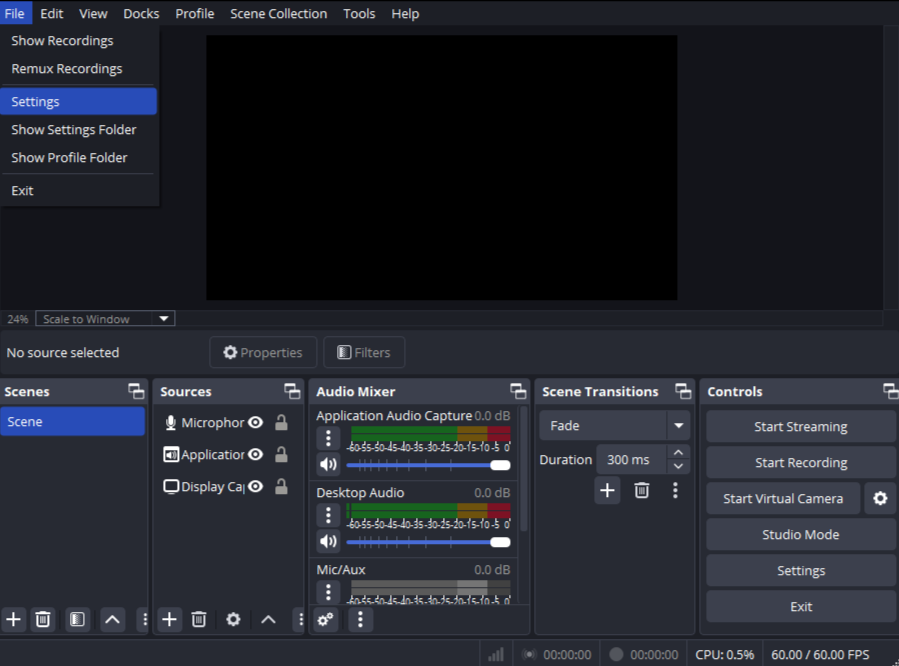Expand the Scale to Window dropdown

(164, 319)
